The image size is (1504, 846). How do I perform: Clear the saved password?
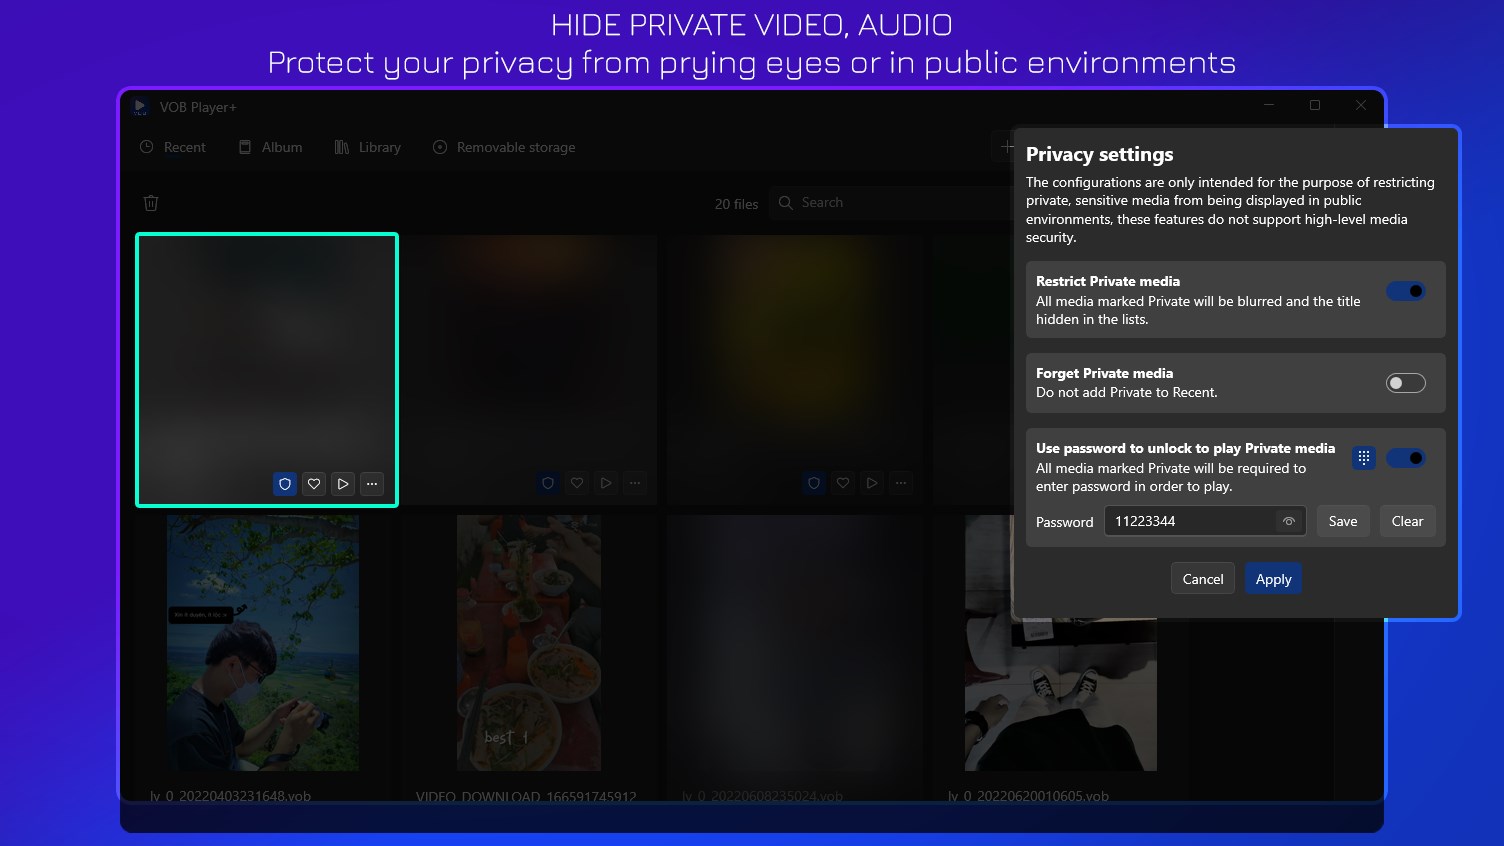point(1407,521)
